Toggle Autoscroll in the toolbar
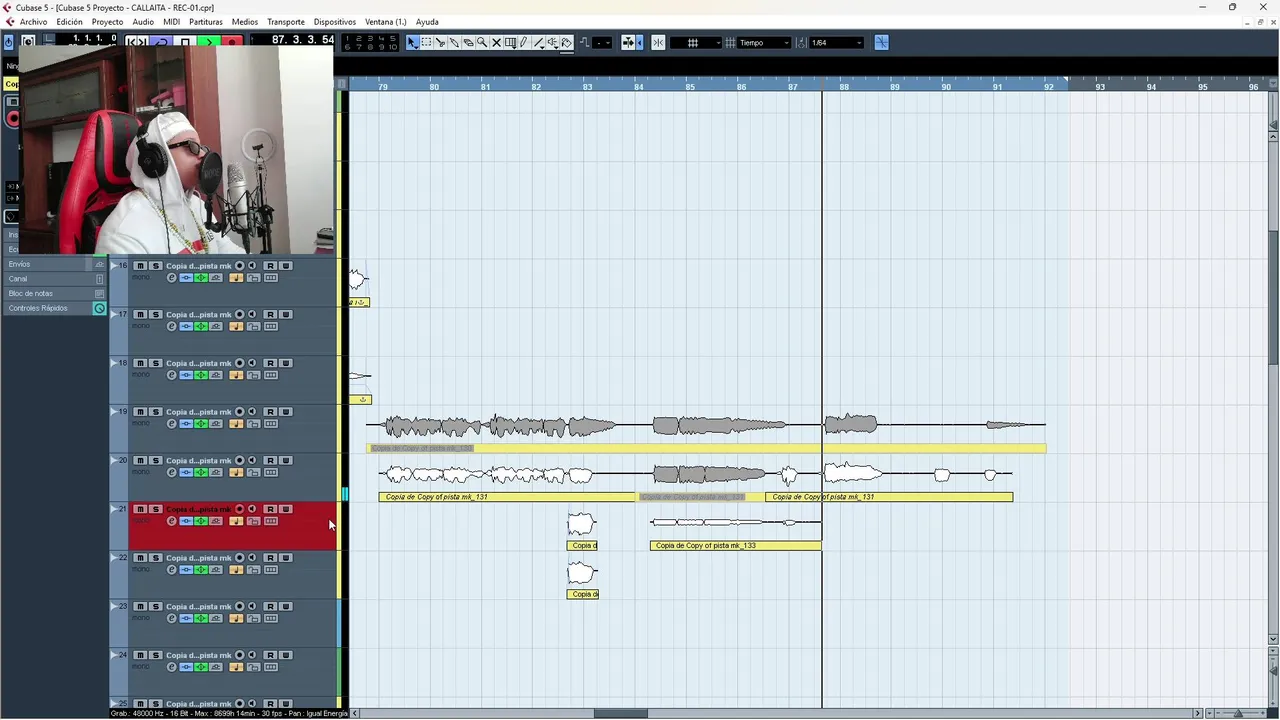1280x720 pixels. pos(628,43)
